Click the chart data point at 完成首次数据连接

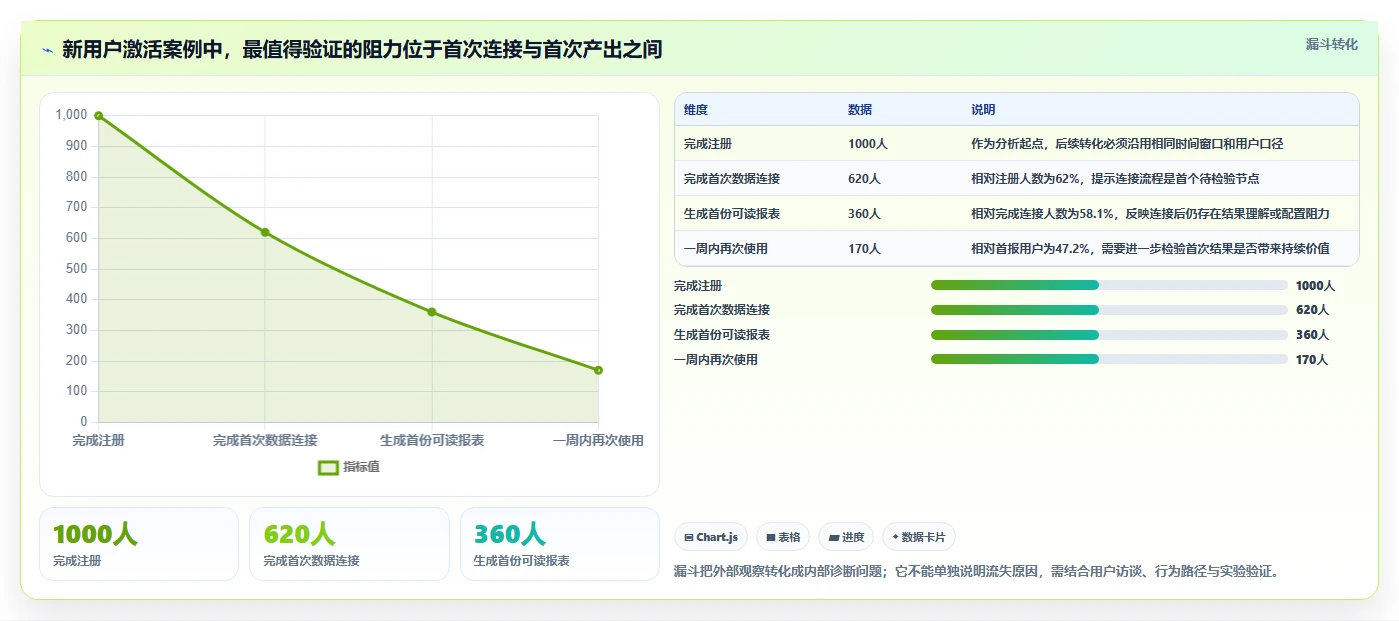[x=265, y=232]
